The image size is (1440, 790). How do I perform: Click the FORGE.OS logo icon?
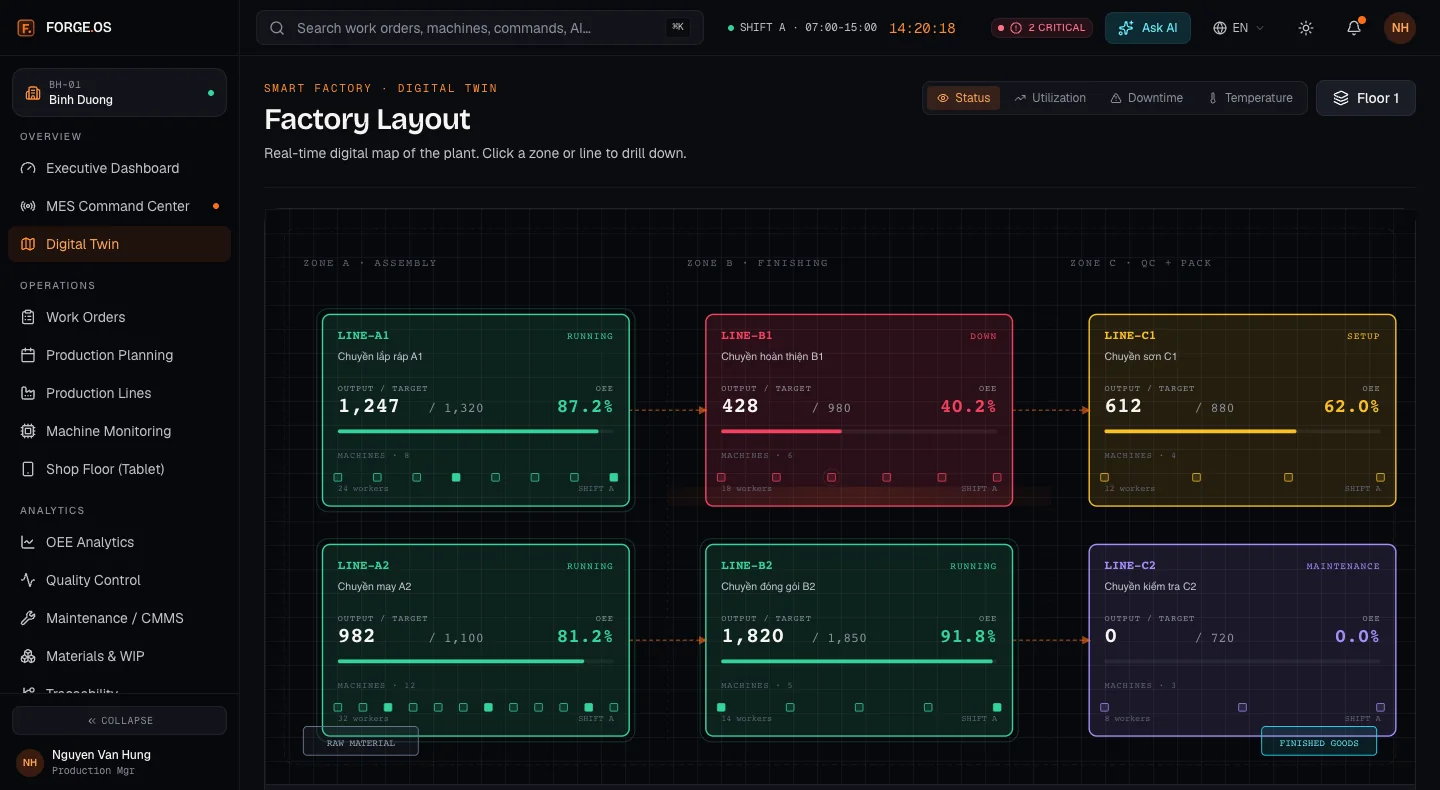[x=26, y=27]
